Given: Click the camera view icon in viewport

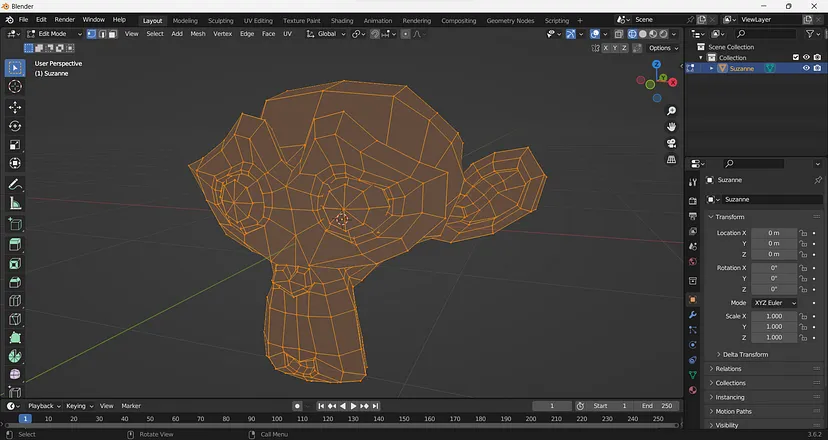Looking at the screenshot, I should tap(671, 143).
